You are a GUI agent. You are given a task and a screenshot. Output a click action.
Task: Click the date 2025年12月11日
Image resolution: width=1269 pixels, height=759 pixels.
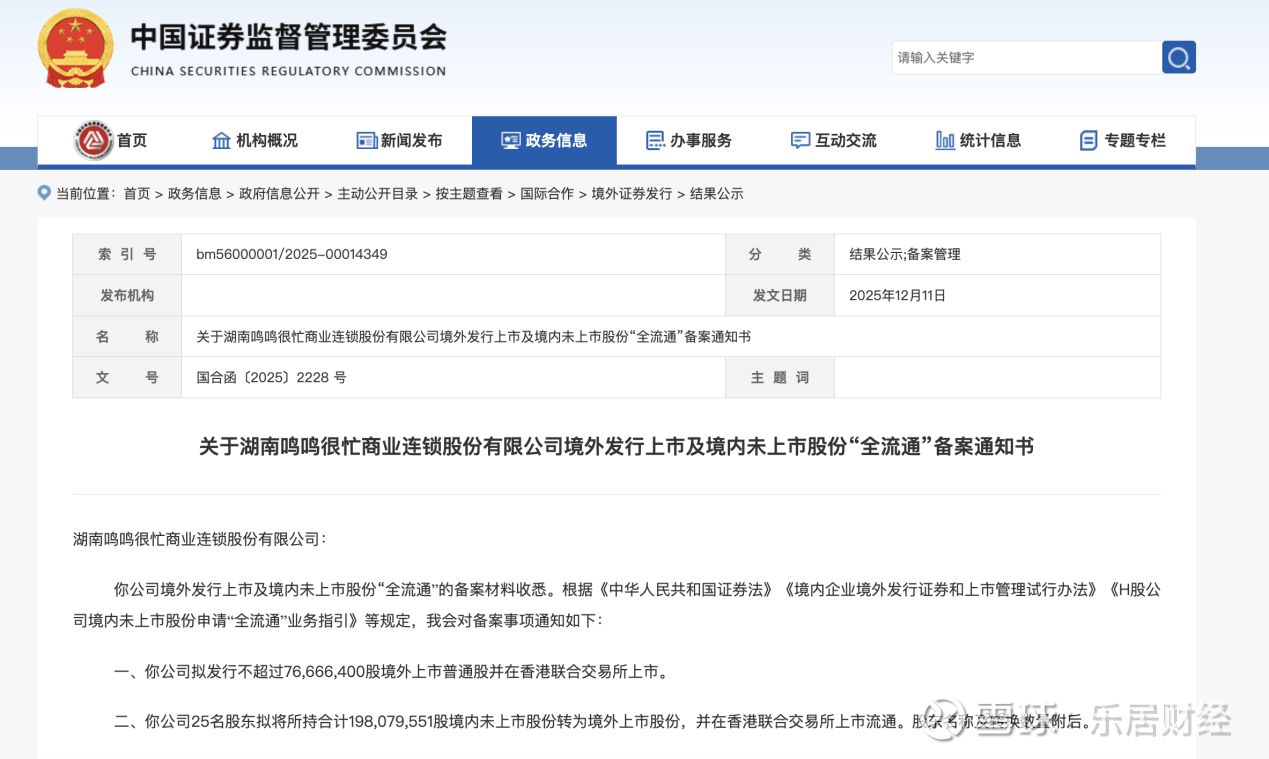click(897, 295)
